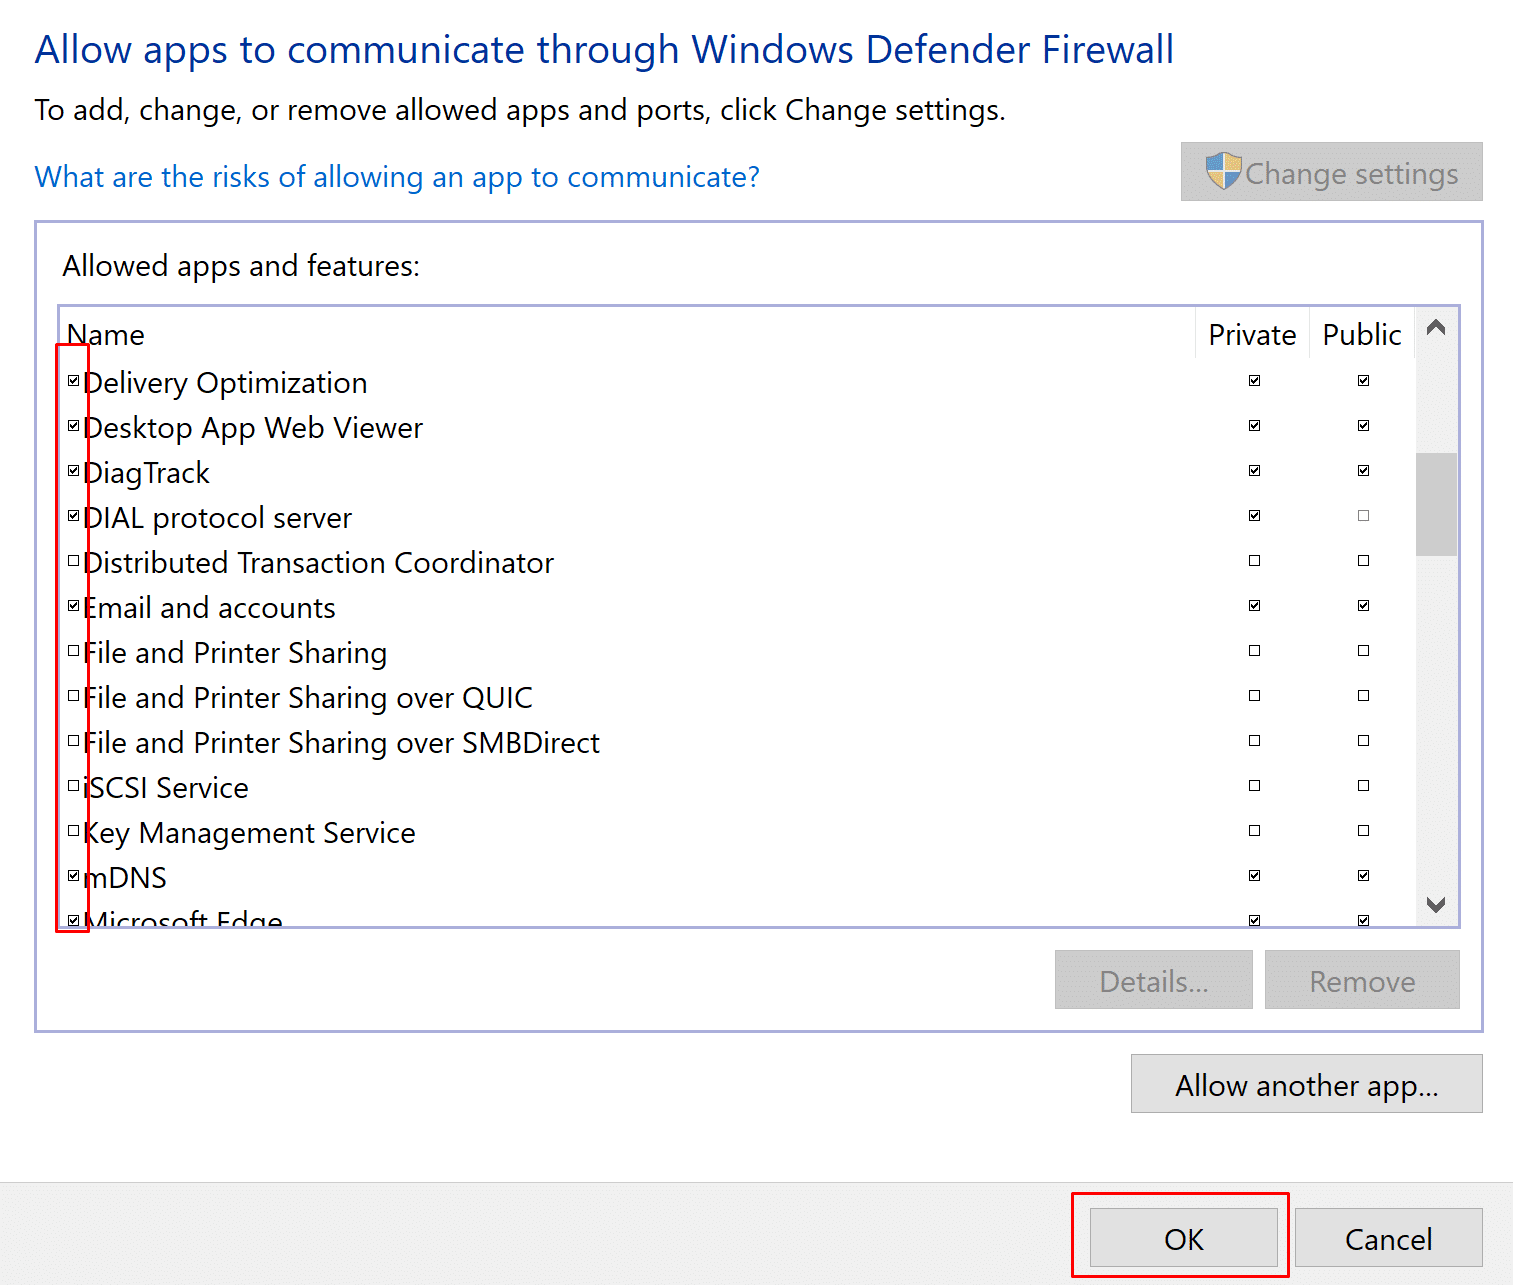Open the risks of allowing an app link
Viewport: 1513px width, 1285px height.
click(397, 177)
